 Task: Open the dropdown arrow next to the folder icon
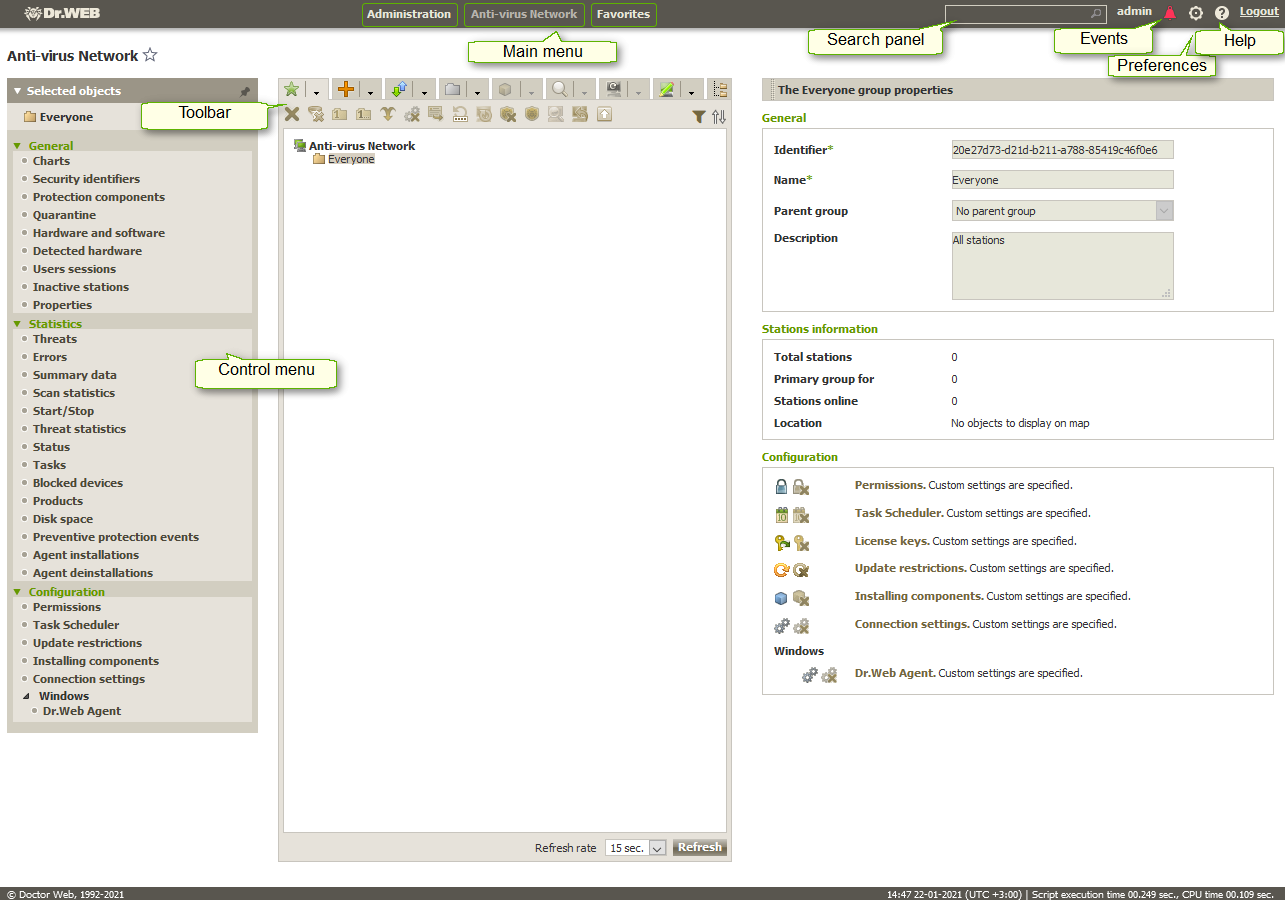pos(477,91)
